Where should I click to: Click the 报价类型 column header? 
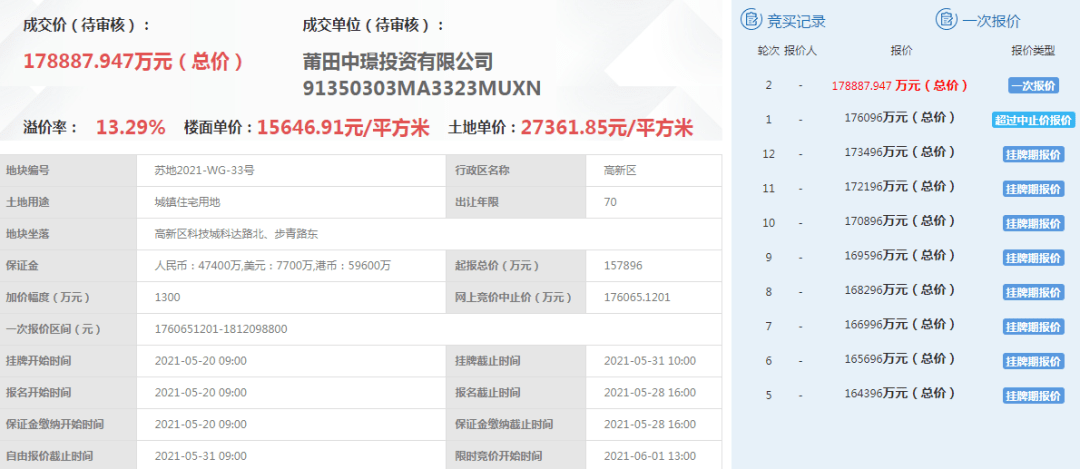pos(1032,51)
